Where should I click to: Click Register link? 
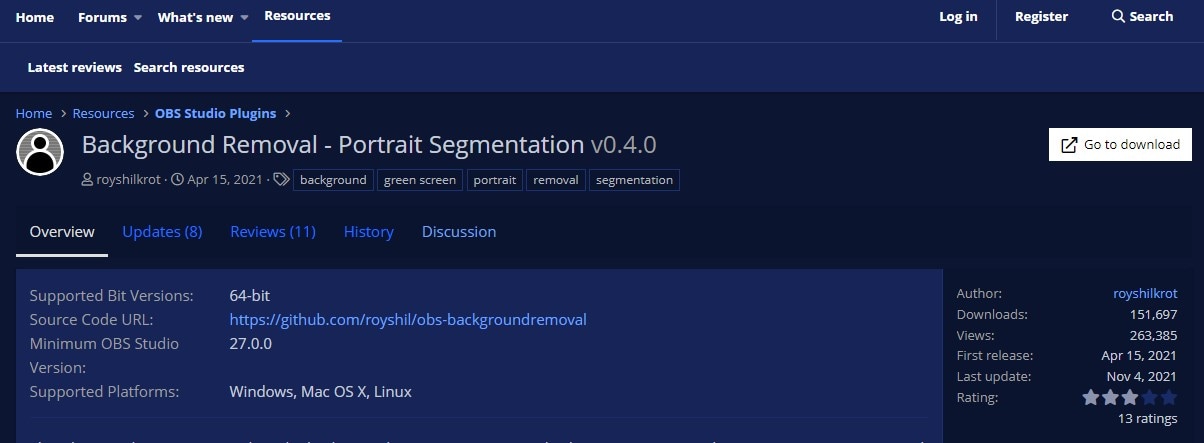(1041, 17)
